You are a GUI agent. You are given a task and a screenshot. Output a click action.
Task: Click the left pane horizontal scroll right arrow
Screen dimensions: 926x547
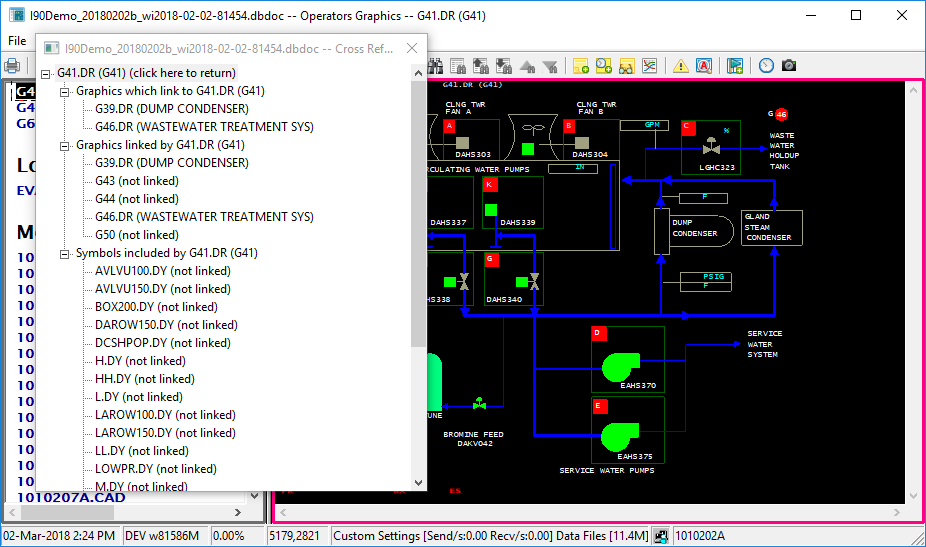(238, 513)
